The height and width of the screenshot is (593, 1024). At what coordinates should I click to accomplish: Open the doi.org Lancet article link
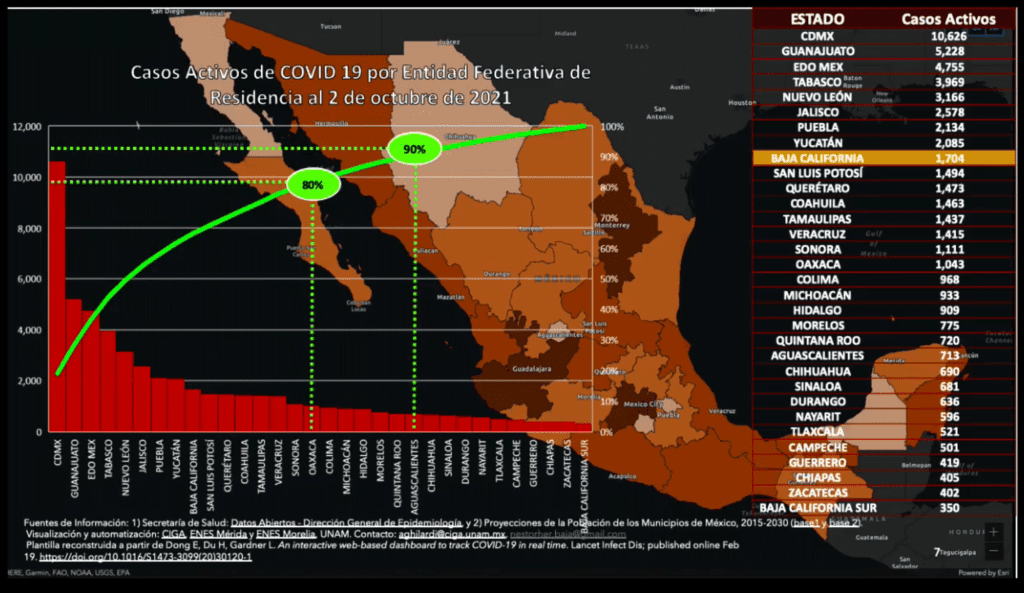[x=145, y=556]
